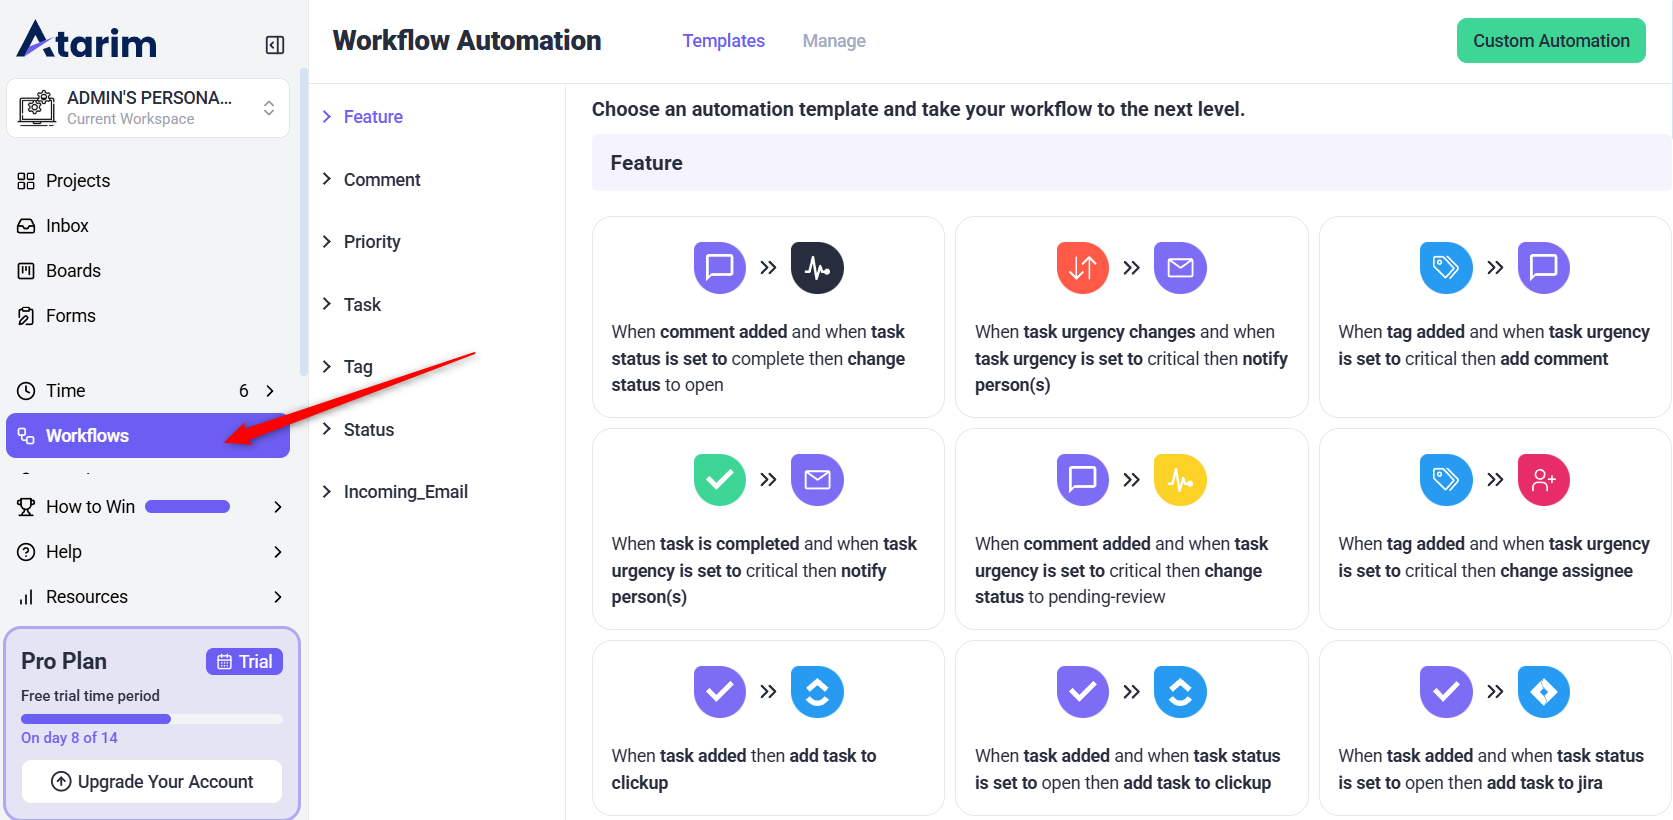The width and height of the screenshot is (1673, 820).
Task: Click the Forms icon in sidebar
Action: (26, 316)
